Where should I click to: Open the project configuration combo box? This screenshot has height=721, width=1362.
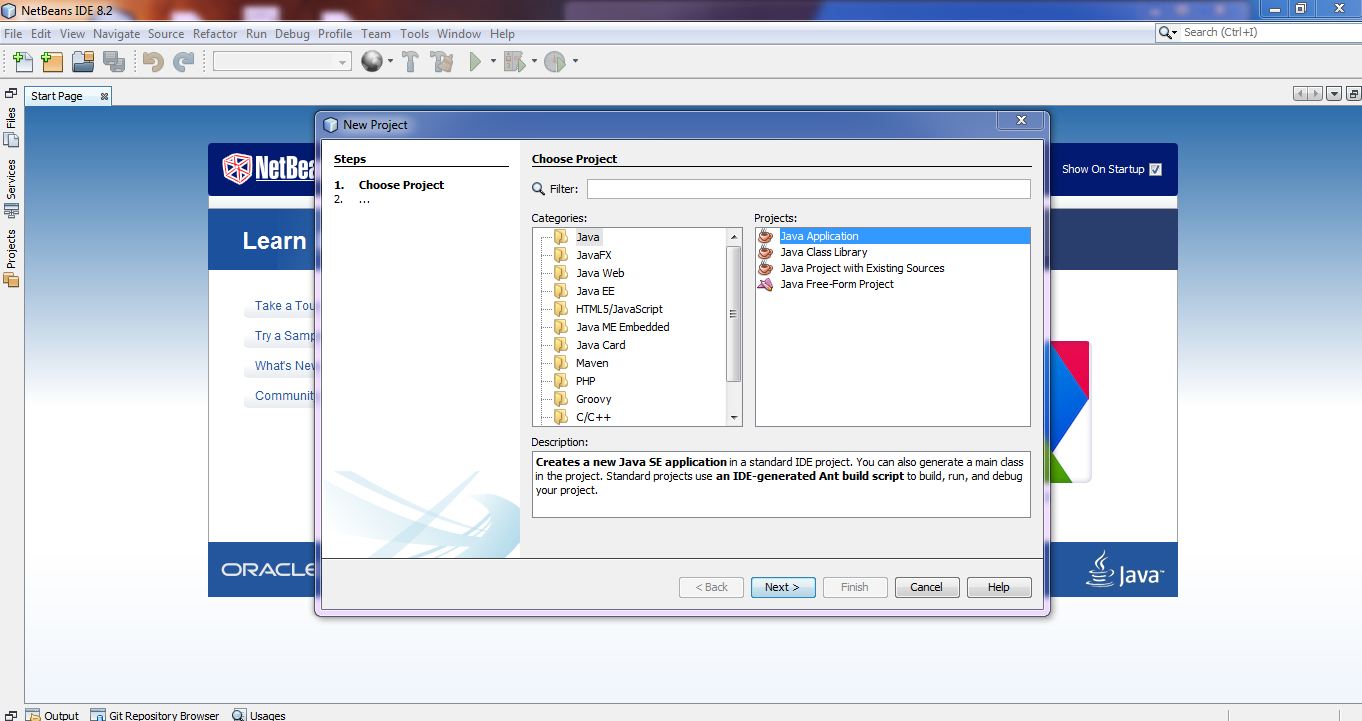click(x=282, y=62)
